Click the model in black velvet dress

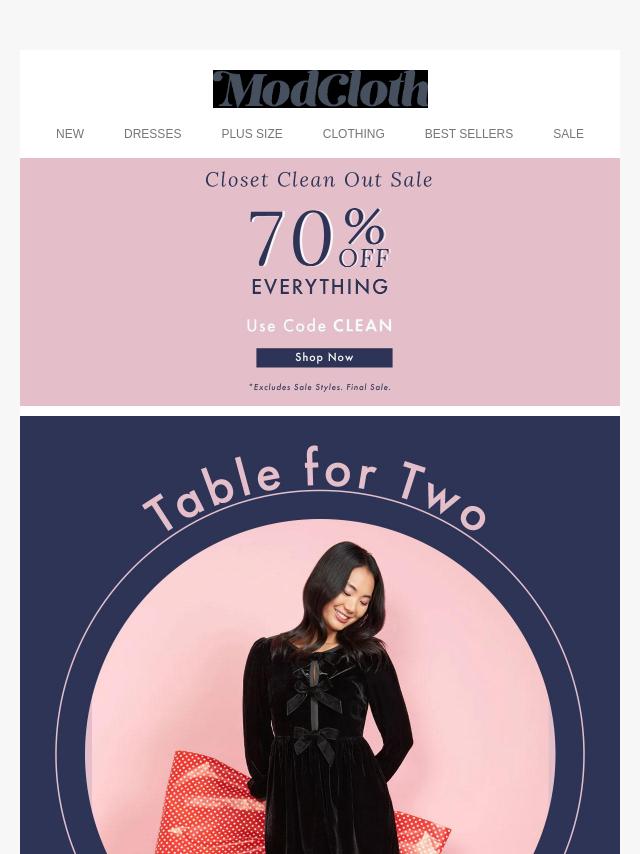[x=327, y=697]
